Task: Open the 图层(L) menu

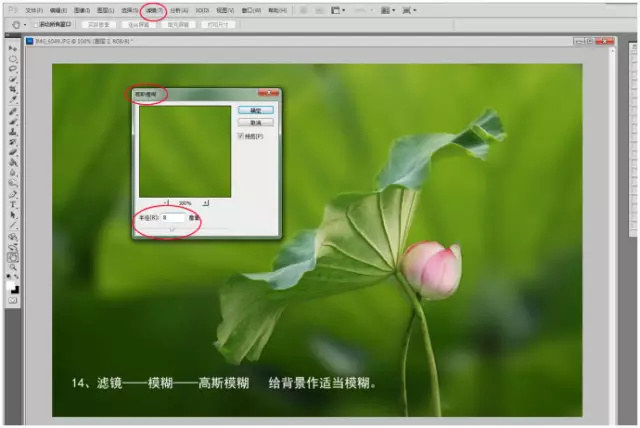Action: (105, 10)
